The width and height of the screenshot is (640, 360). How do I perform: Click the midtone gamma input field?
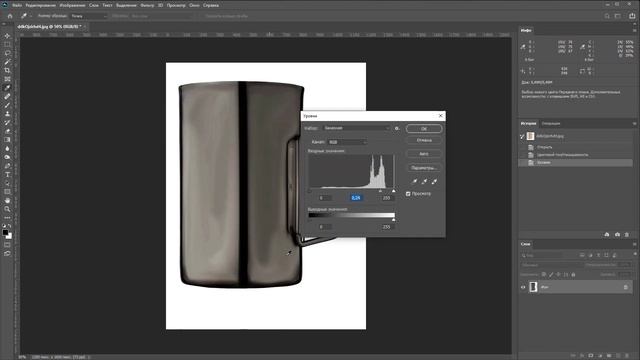(x=356, y=198)
